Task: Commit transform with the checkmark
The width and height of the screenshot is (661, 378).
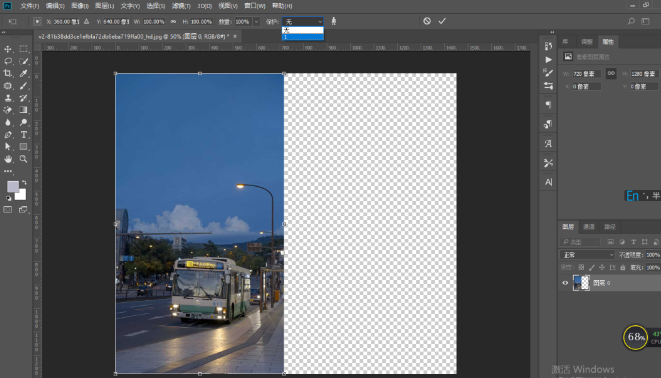Action: pyautogui.click(x=442, y=21)
